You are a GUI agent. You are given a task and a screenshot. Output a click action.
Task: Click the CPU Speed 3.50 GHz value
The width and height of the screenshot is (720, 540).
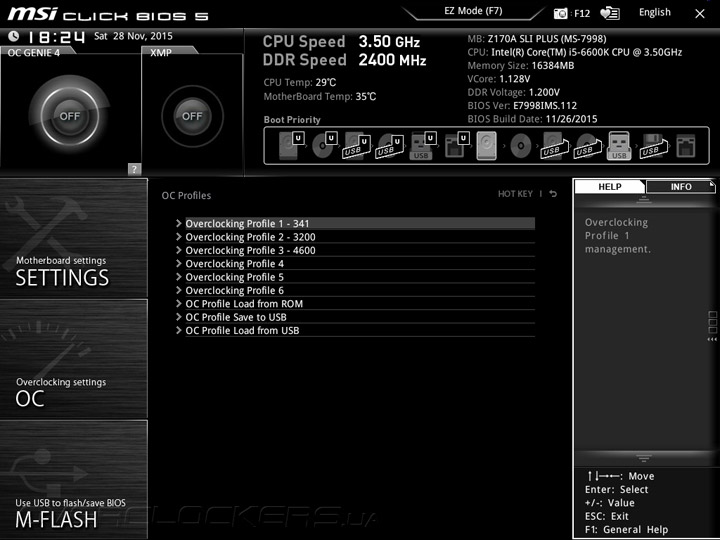tap(389, 42)
